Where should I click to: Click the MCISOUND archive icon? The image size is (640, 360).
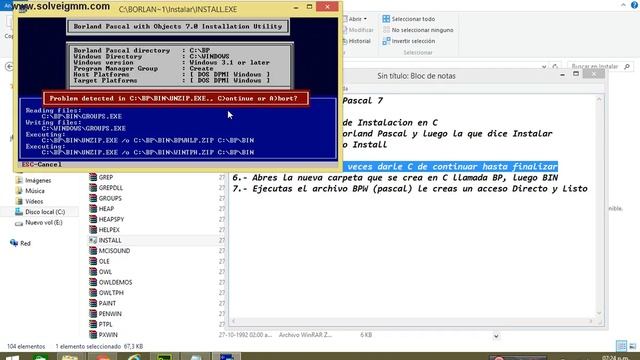tap(93, 251)
